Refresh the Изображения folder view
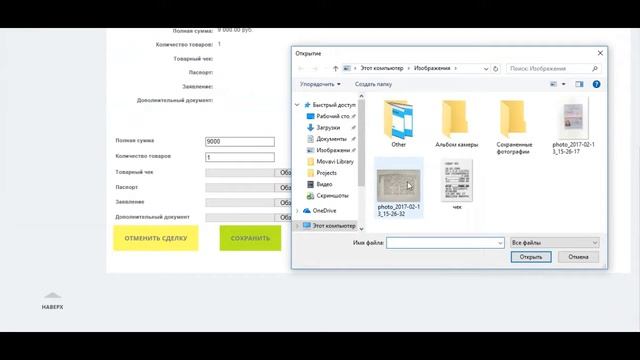Screen dimensions: 640x360 pos(496,69)
